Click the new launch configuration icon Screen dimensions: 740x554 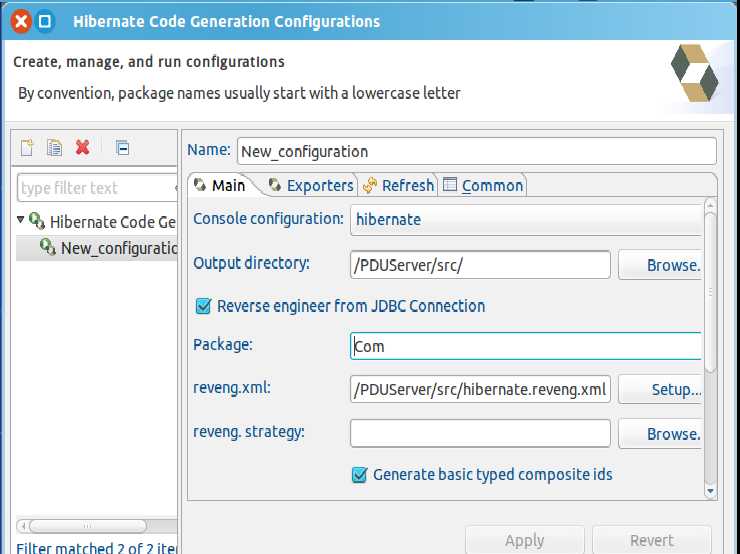pos(27,148)
